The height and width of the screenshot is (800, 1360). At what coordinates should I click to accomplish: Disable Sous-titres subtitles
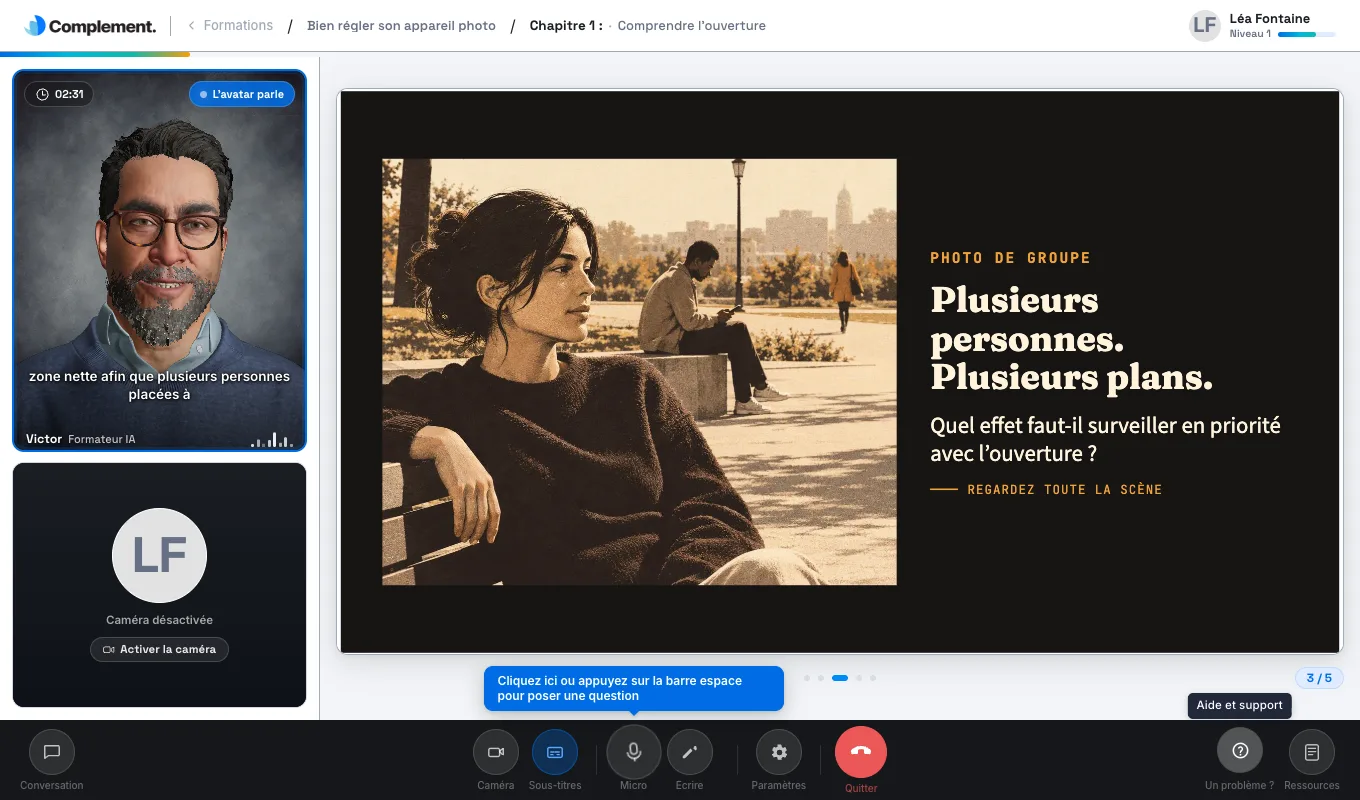coord(555,752)
